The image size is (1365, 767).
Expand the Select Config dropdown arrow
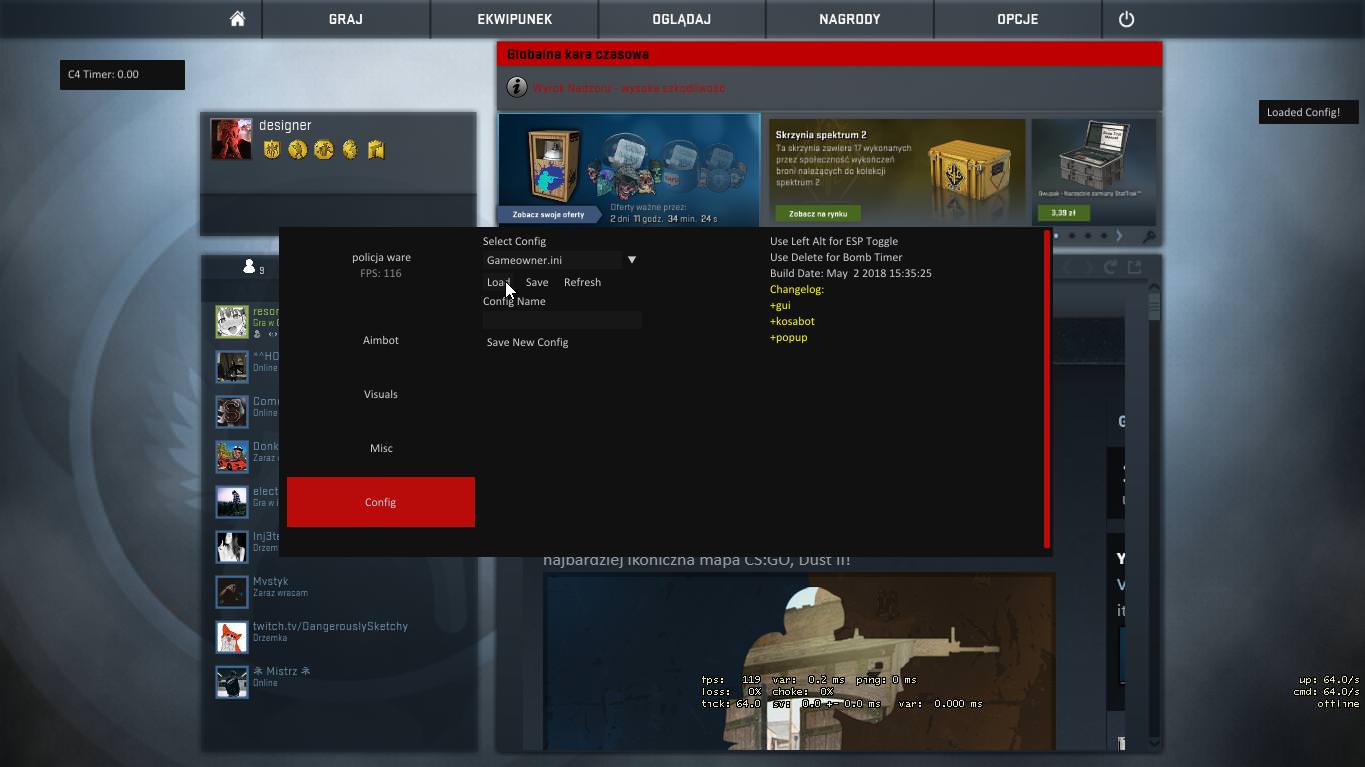[632, 260]
